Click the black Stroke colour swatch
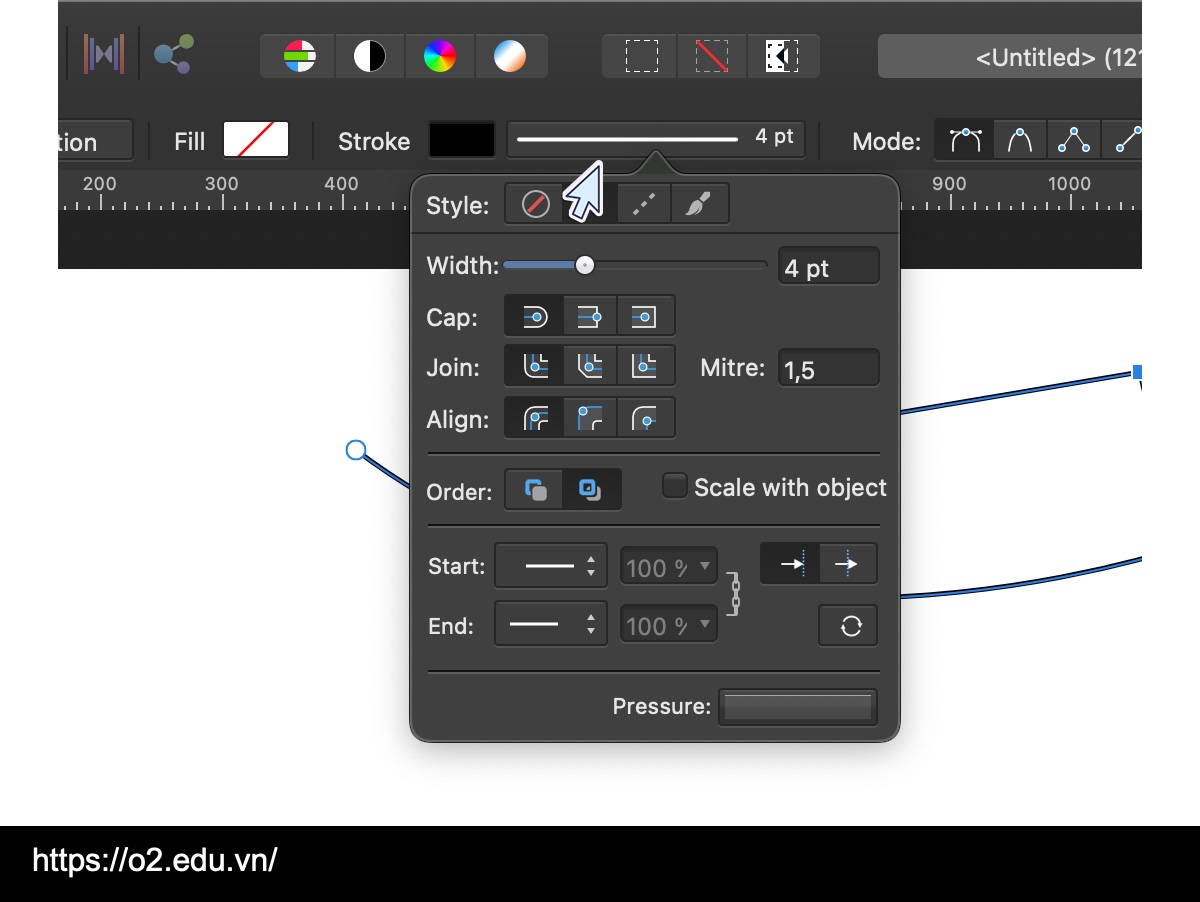The width and height of the screenshot is (1200, 902). 462,140
